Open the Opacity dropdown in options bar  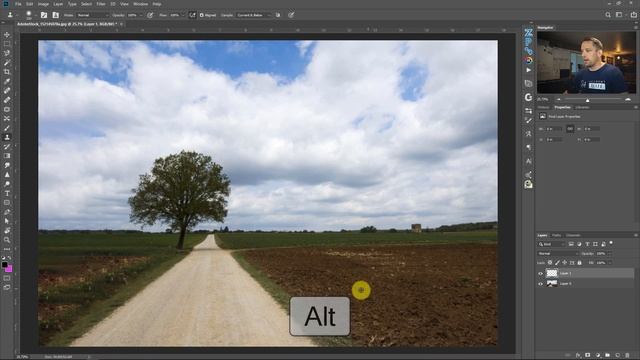point(141,15)
